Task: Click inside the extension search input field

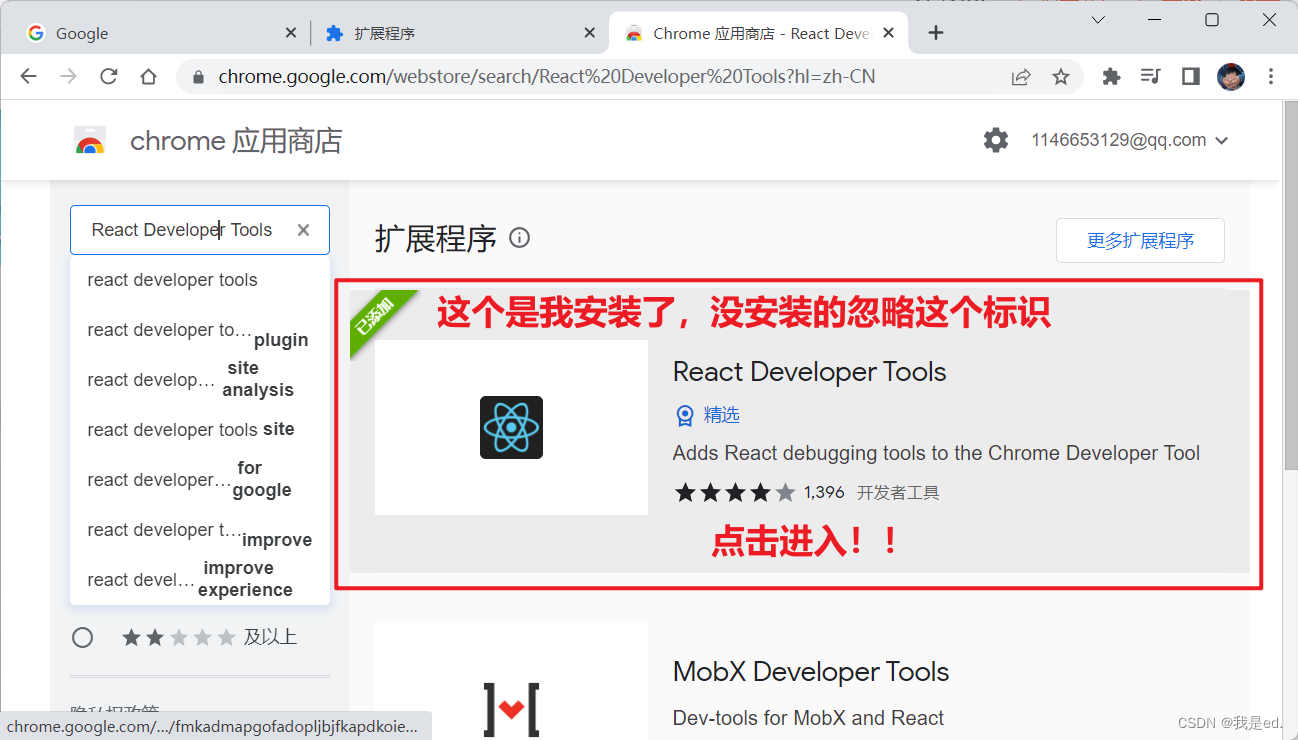Action: point(180,229)
